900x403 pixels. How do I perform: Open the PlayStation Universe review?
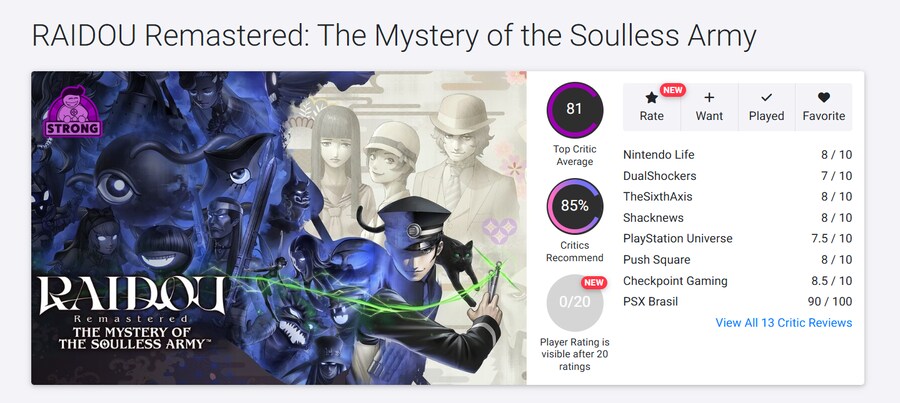point(738,238)
